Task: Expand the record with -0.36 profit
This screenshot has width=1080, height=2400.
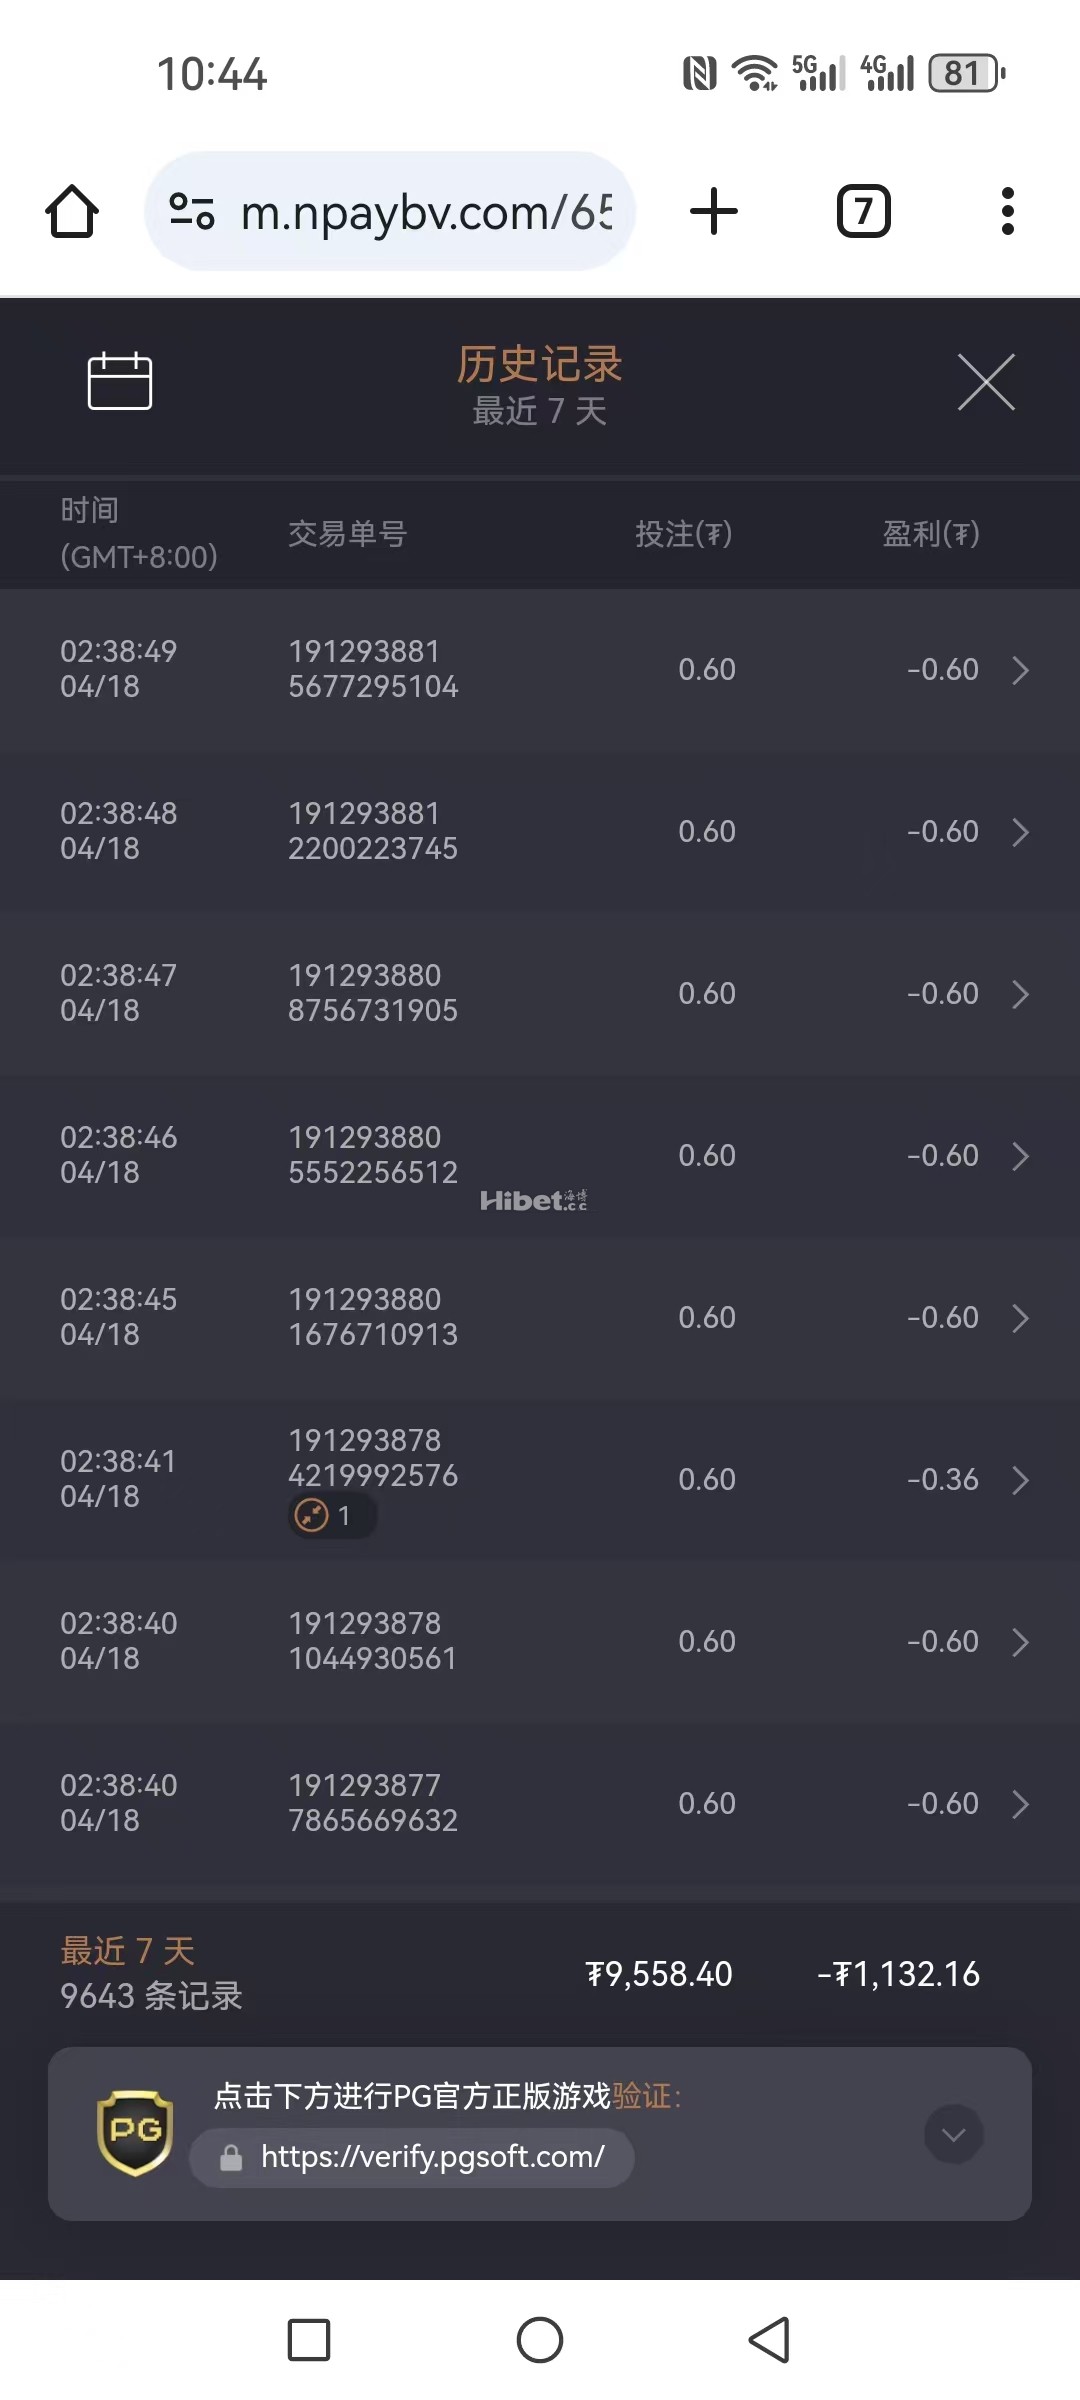Action: [x=1020, y=1480]
